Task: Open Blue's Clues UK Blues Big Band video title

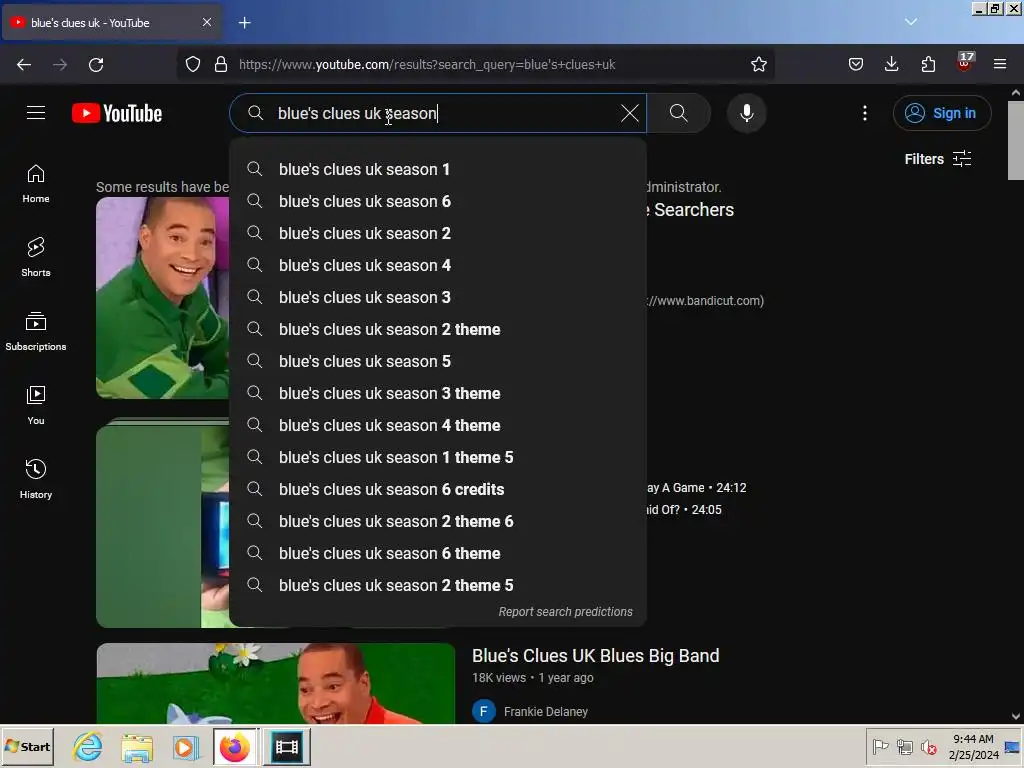Action: coord(596,656)
